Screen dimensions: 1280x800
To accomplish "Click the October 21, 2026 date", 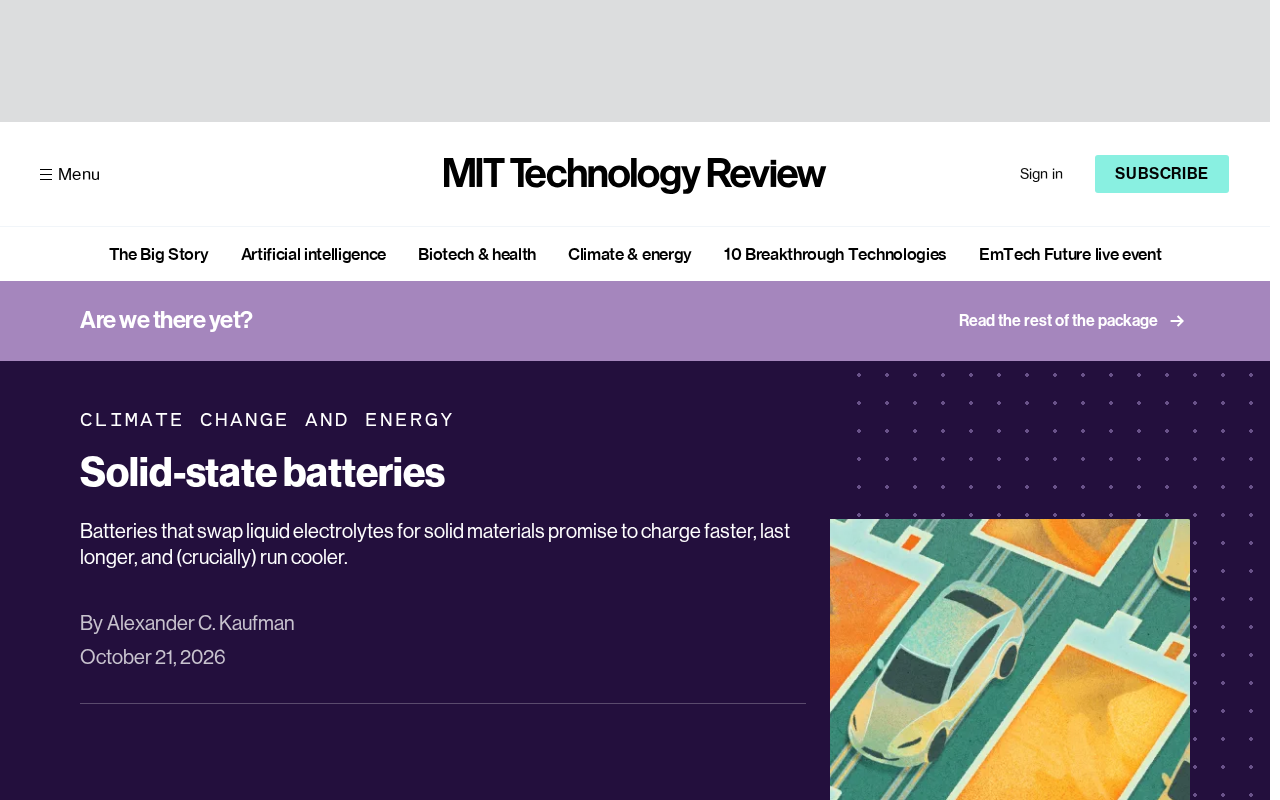I will coord(153,657).
